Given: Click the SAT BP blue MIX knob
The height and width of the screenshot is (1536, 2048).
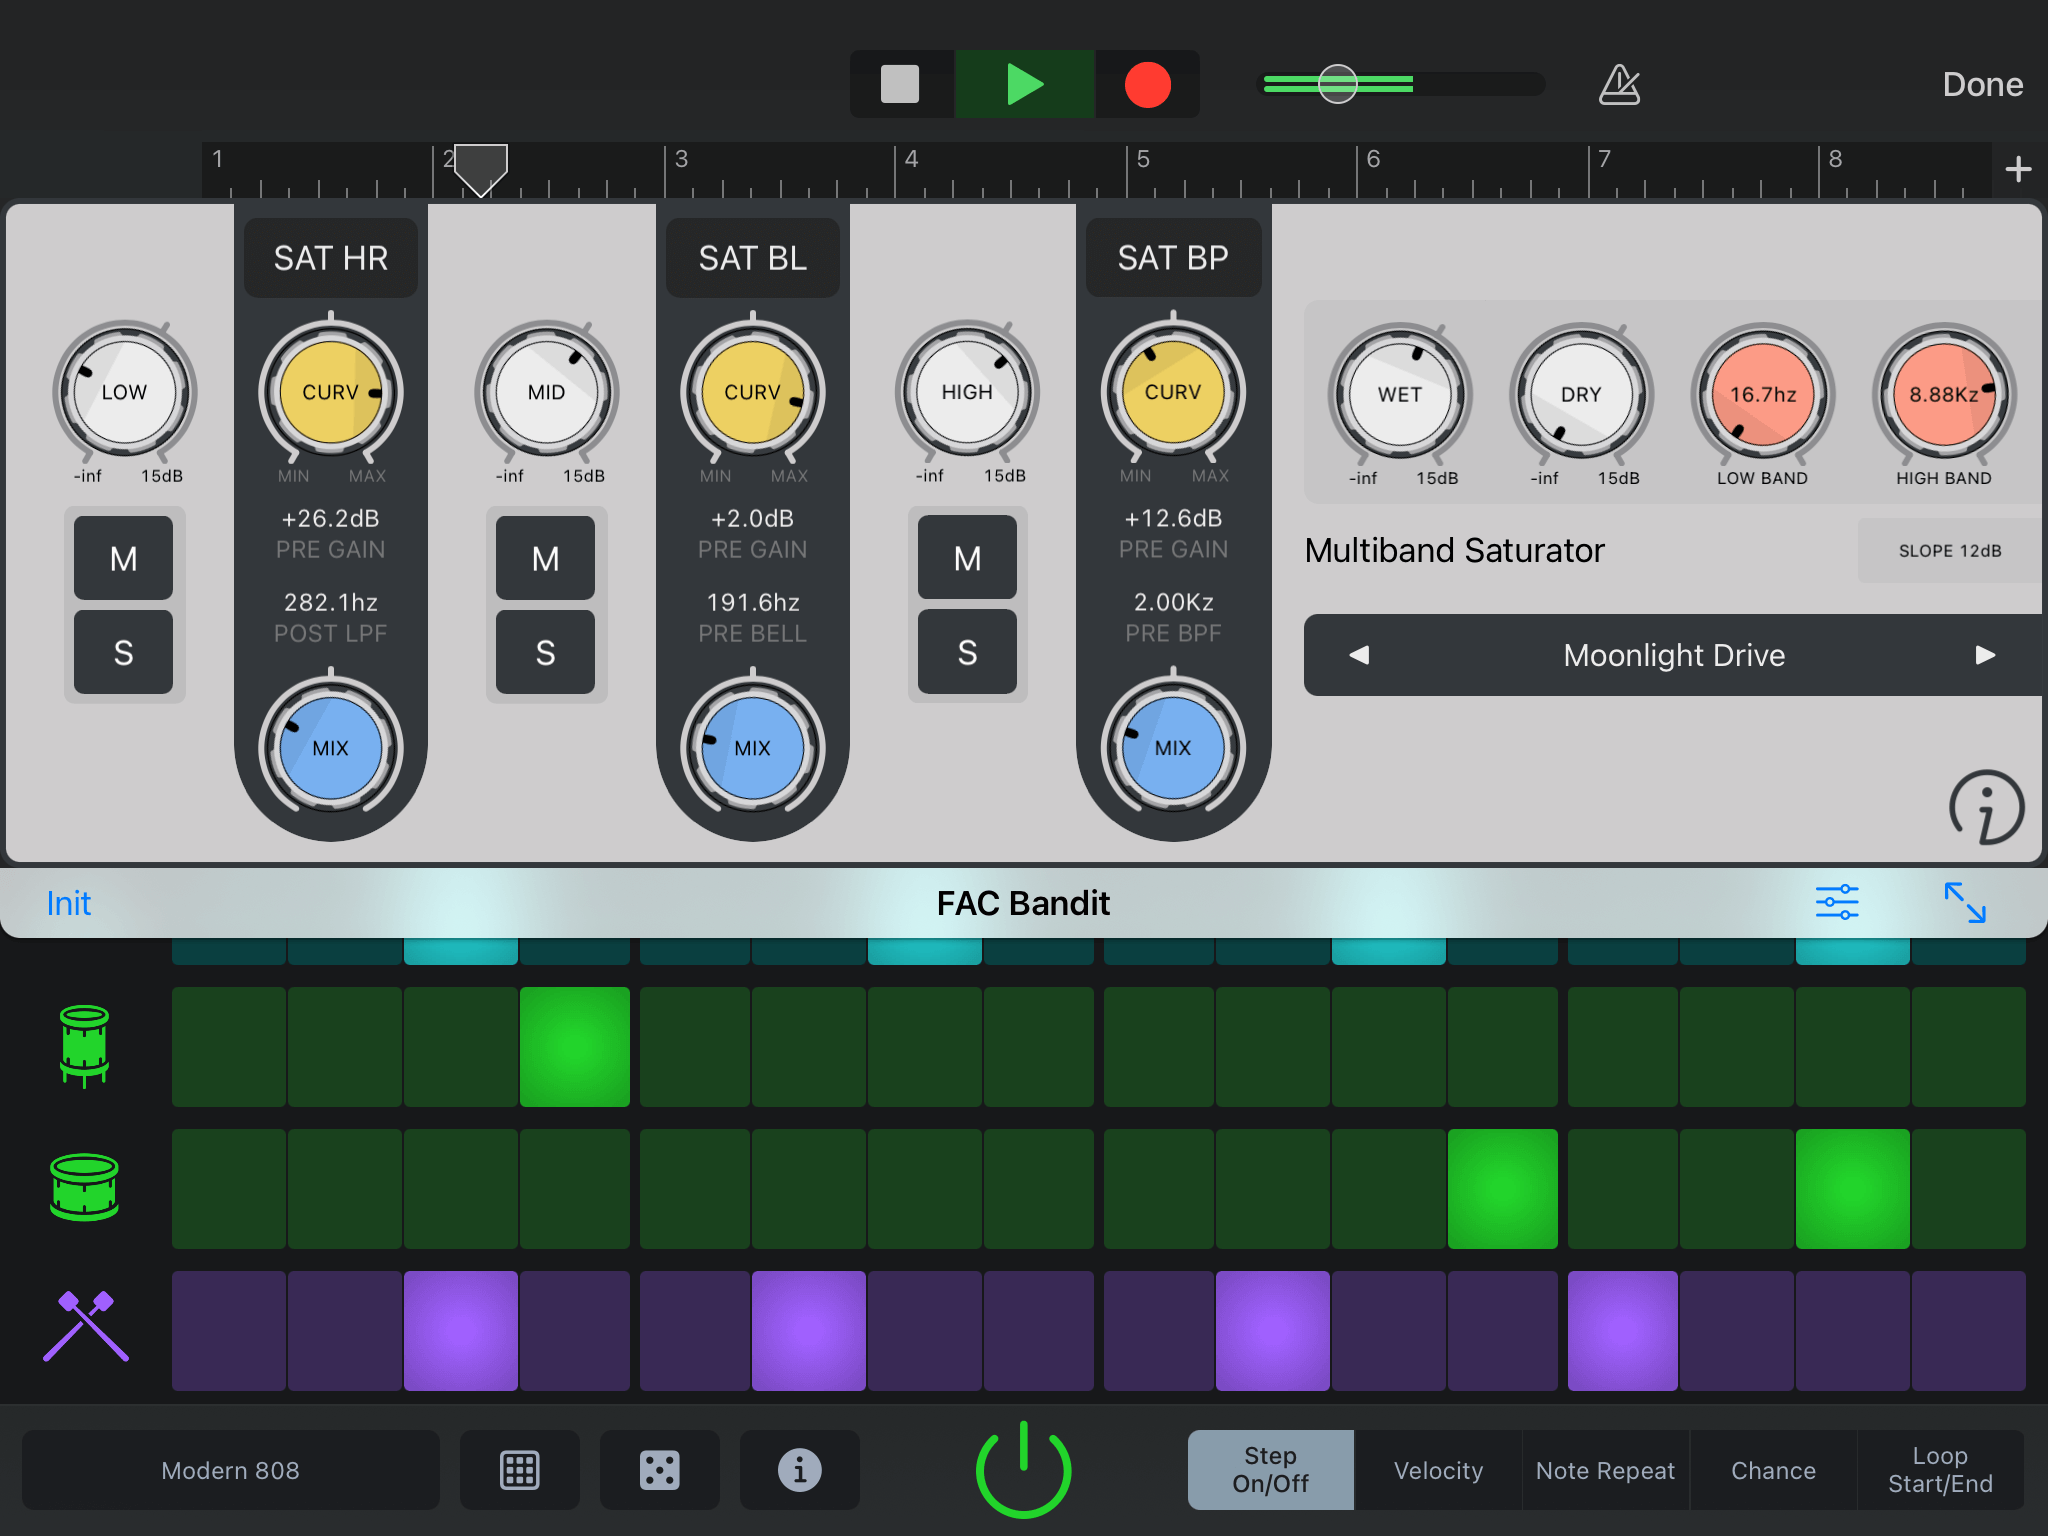Looking at the screenshot, I should pos(1173,747).
